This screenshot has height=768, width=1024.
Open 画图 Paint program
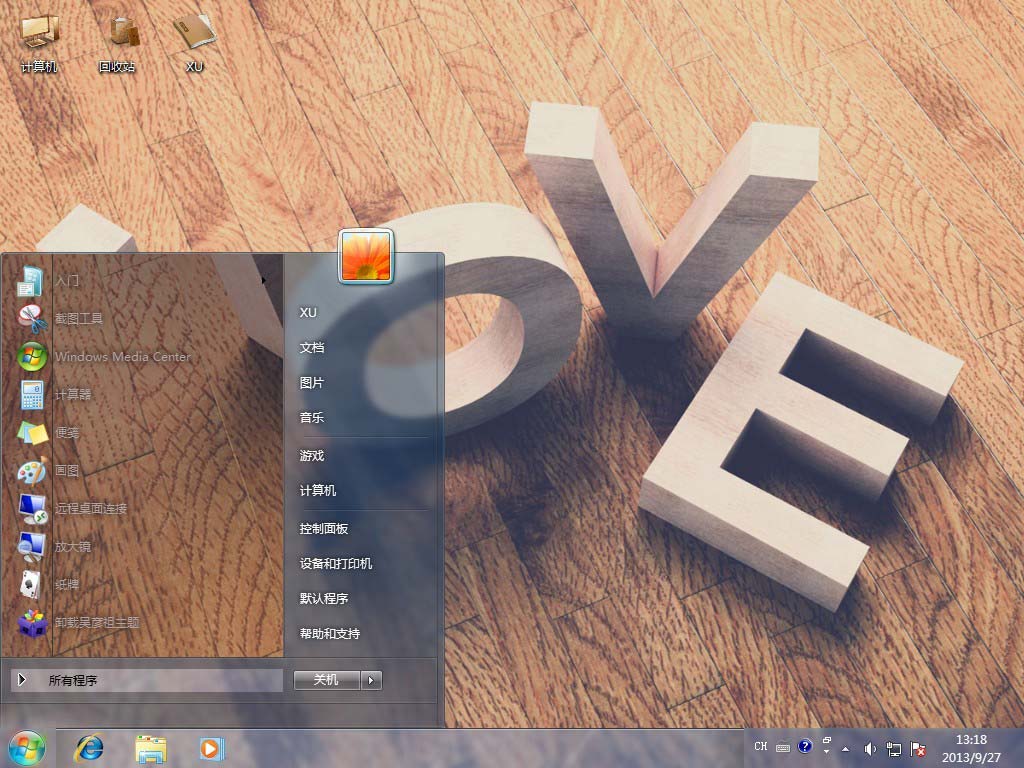coord(66,471)
